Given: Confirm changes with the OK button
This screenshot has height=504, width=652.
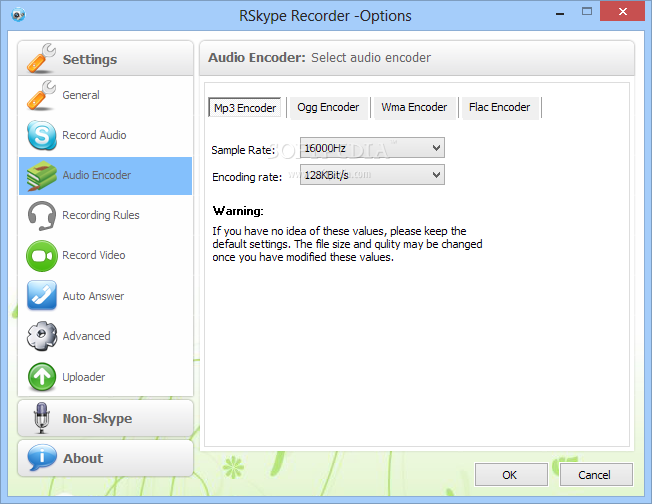Looking at the screenshot, I should (511, 474).
